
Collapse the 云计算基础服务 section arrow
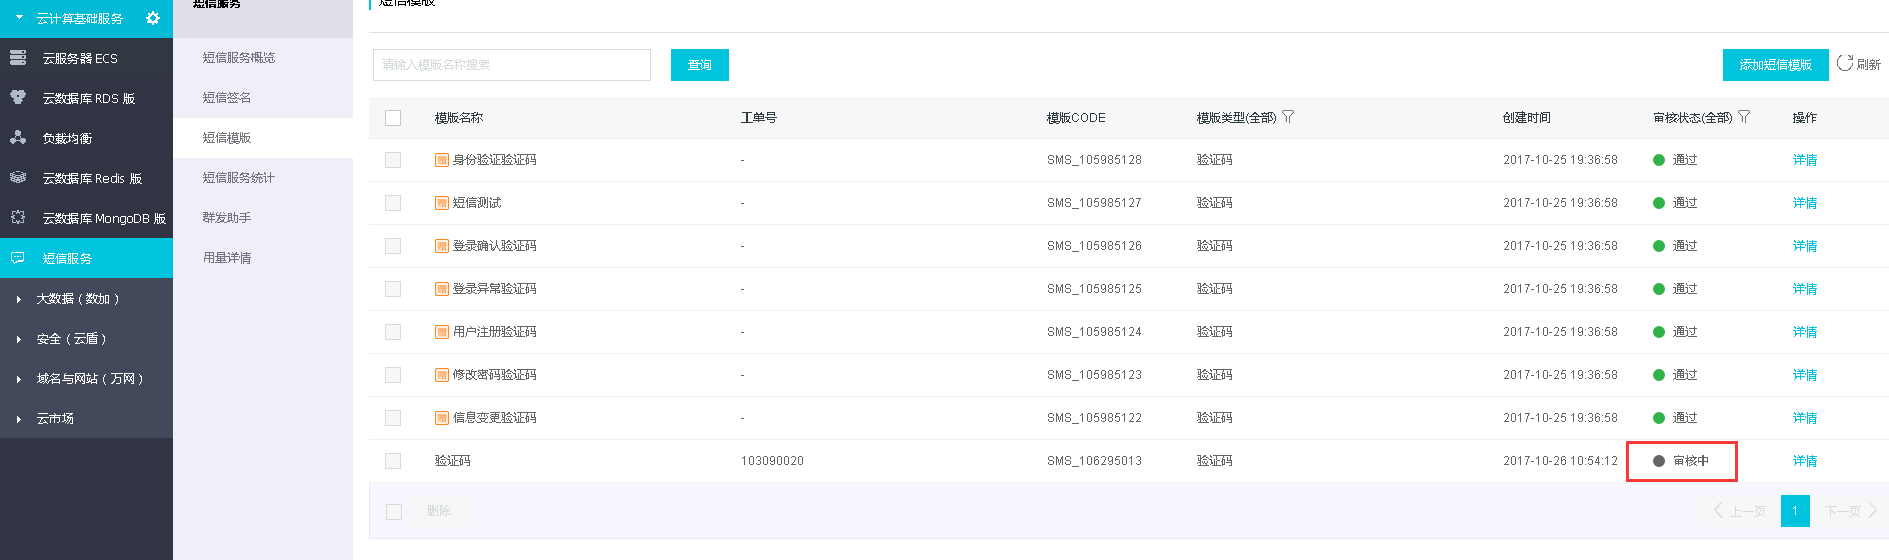click(x=19, y=18)
